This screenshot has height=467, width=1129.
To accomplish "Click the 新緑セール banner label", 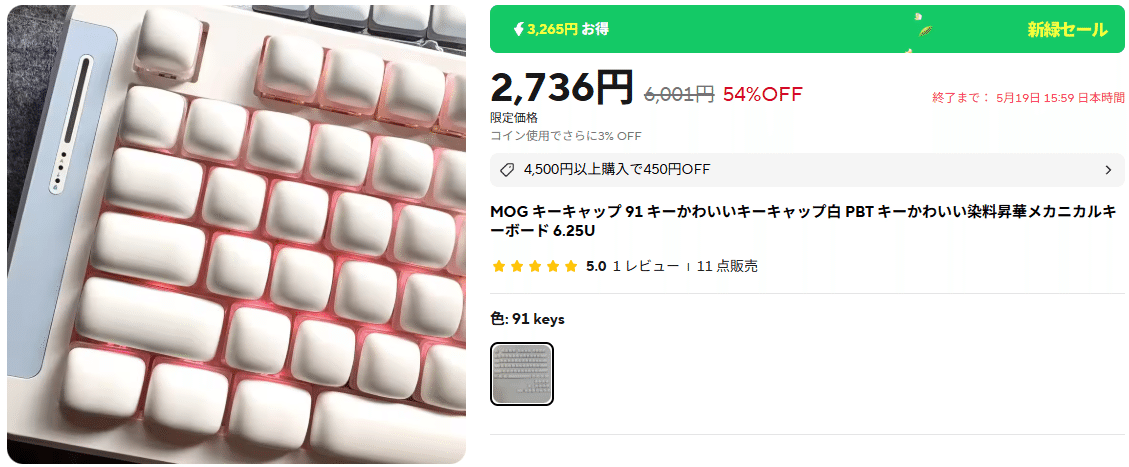I will pos(1067,30).
